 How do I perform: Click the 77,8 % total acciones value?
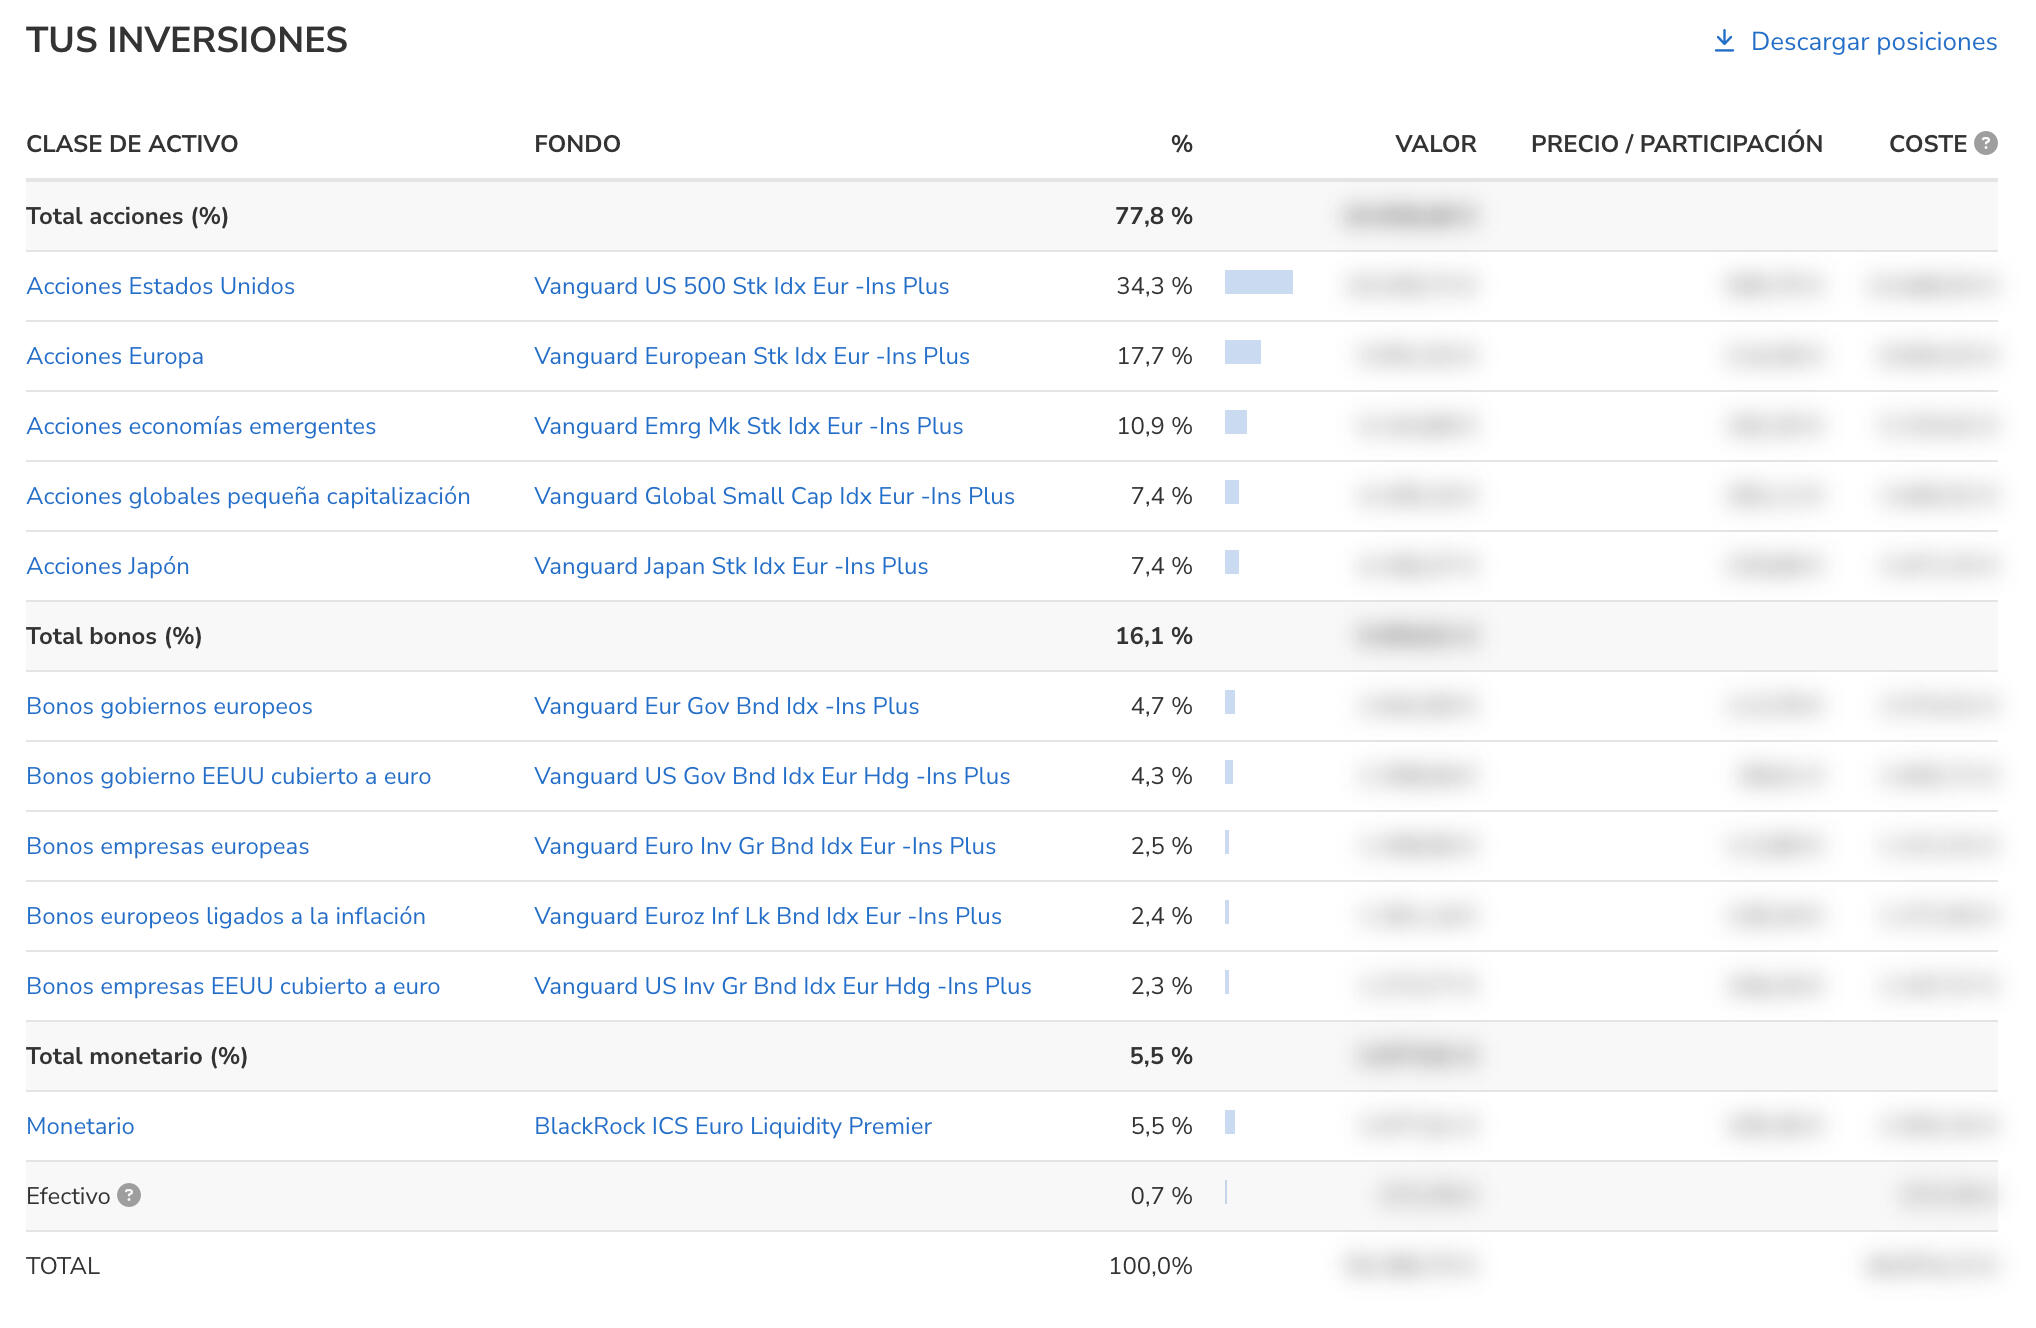[x=1154, y=216]
